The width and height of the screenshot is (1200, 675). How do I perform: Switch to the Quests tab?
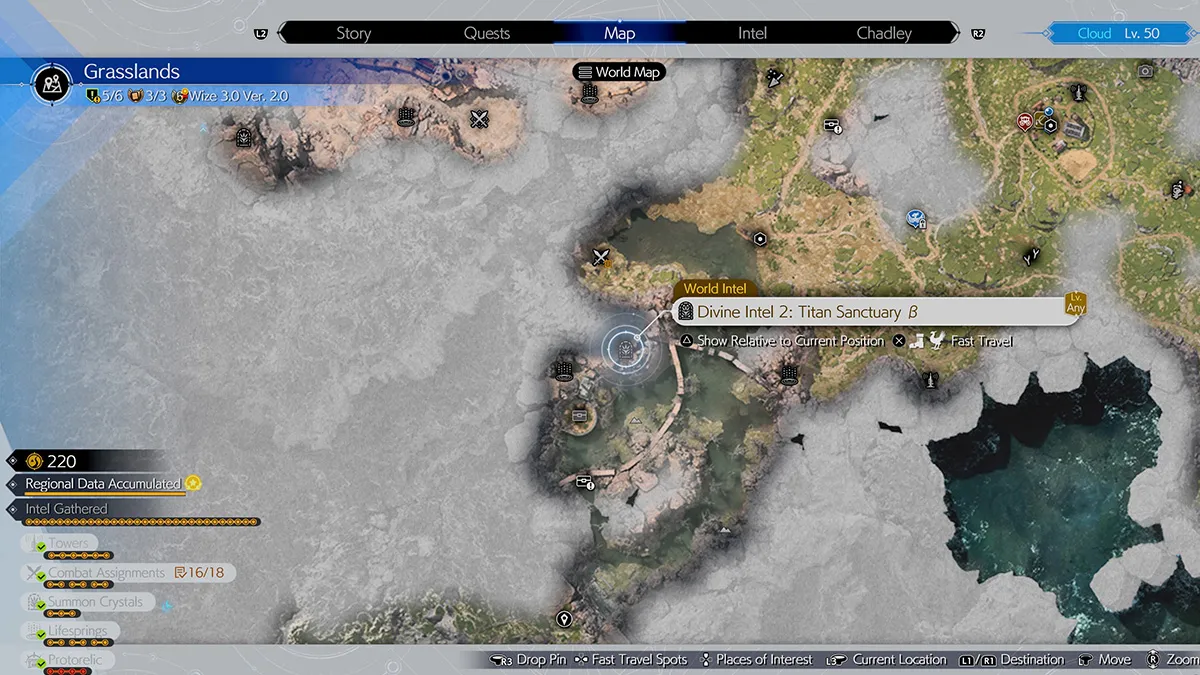pyautogui.click(x=487, y=33)
